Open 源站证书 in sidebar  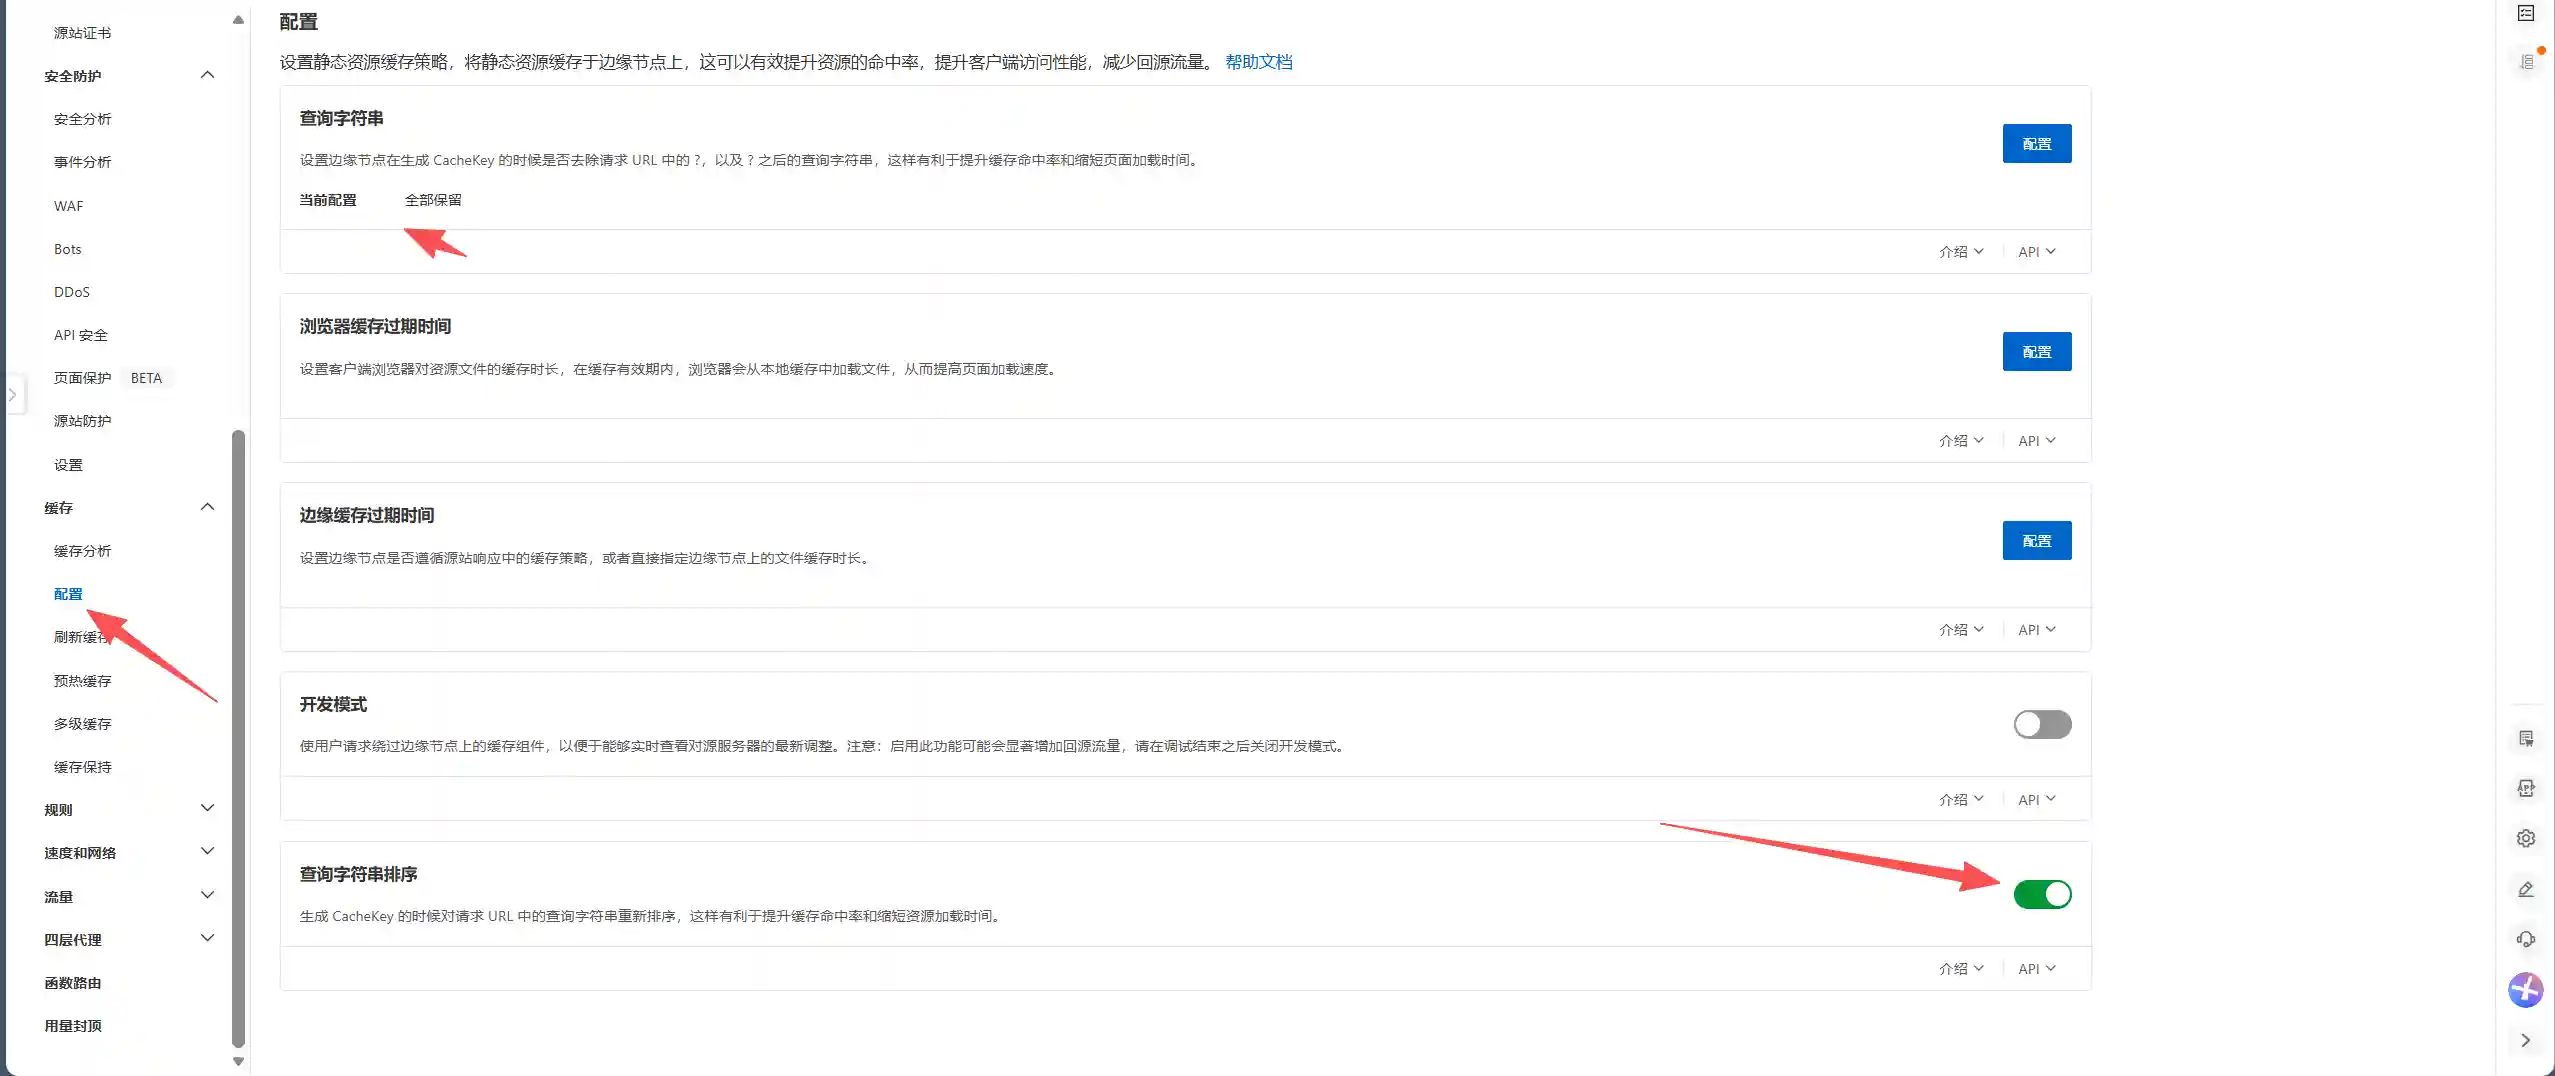point(82,33)
